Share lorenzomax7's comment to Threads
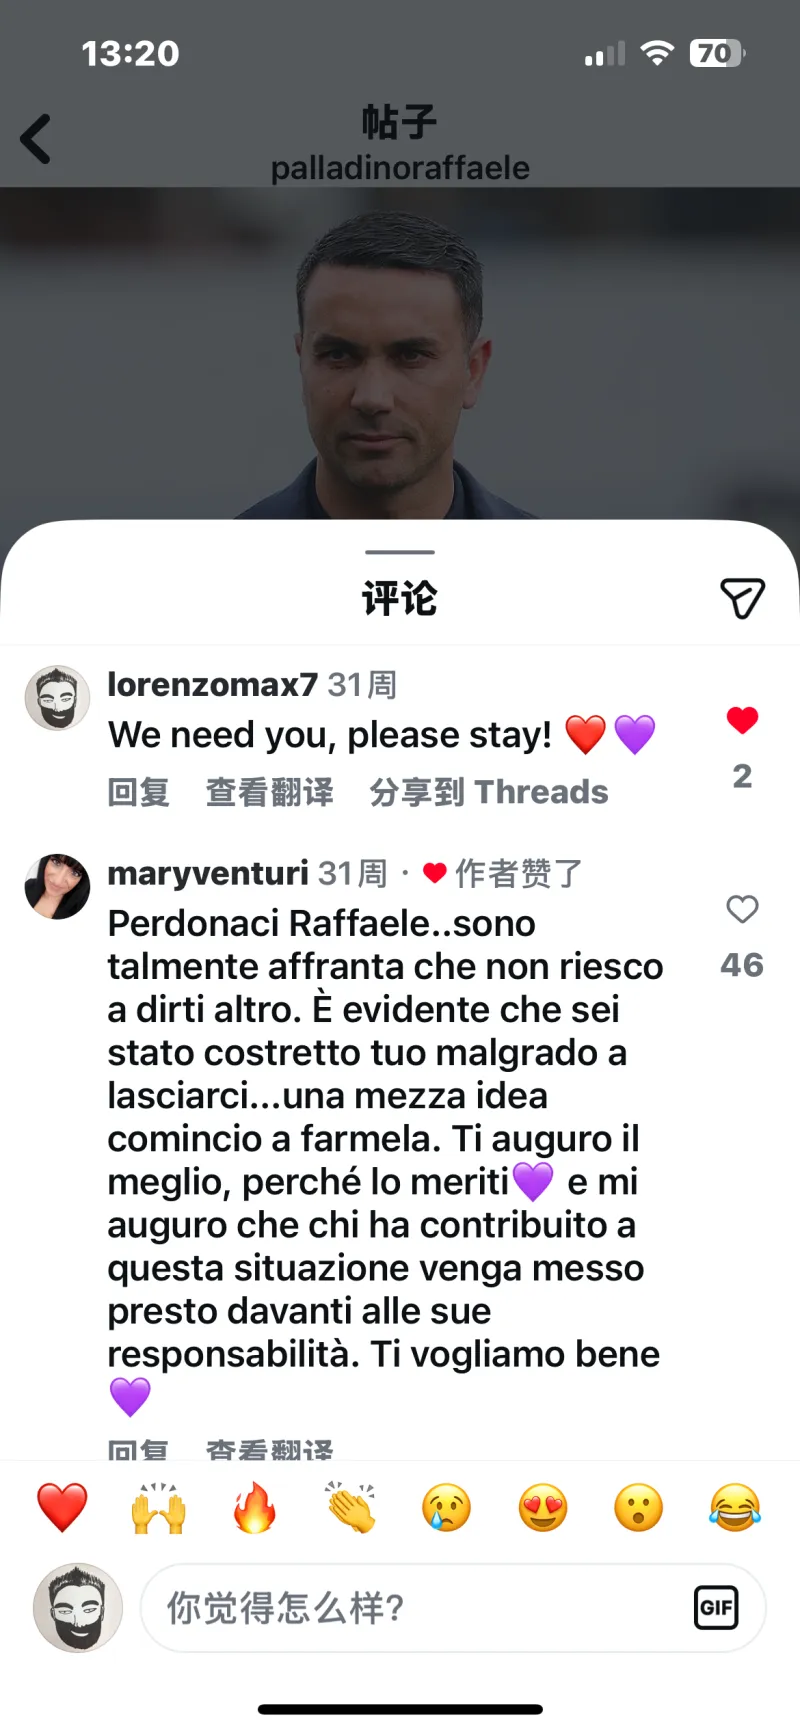The width and height of the screenshot is (800, 1731). (x=489, y=792)
